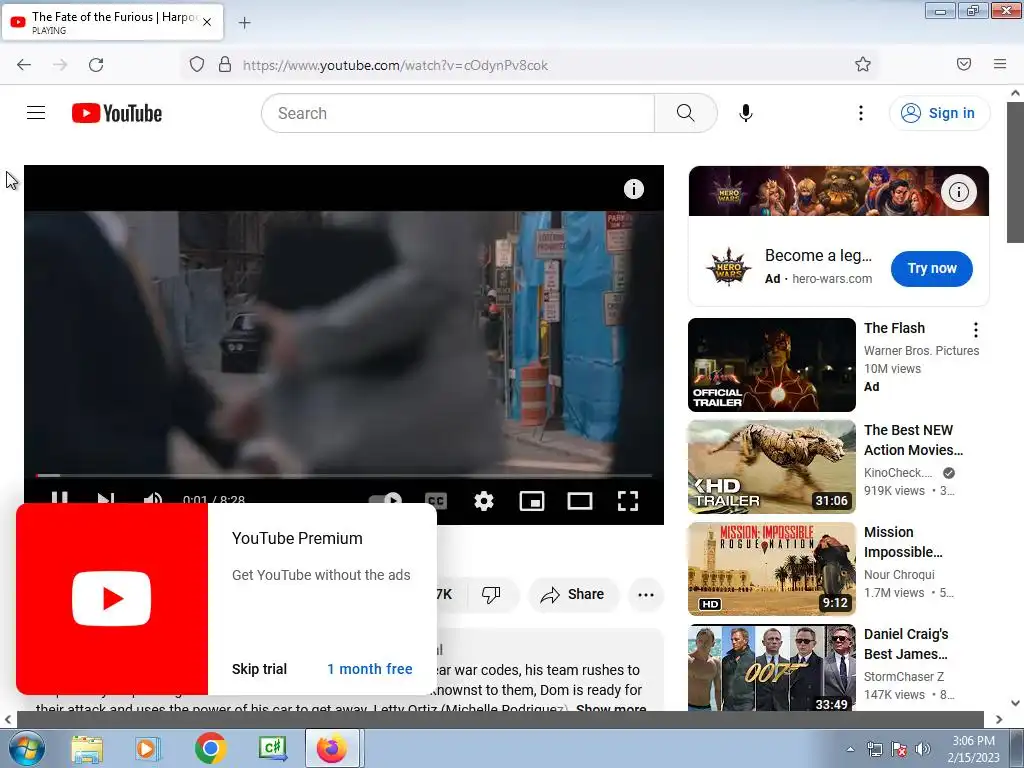Open The Best NEW Action Movies thumbnail
The image size is (1024, 768).
(772, 467)
